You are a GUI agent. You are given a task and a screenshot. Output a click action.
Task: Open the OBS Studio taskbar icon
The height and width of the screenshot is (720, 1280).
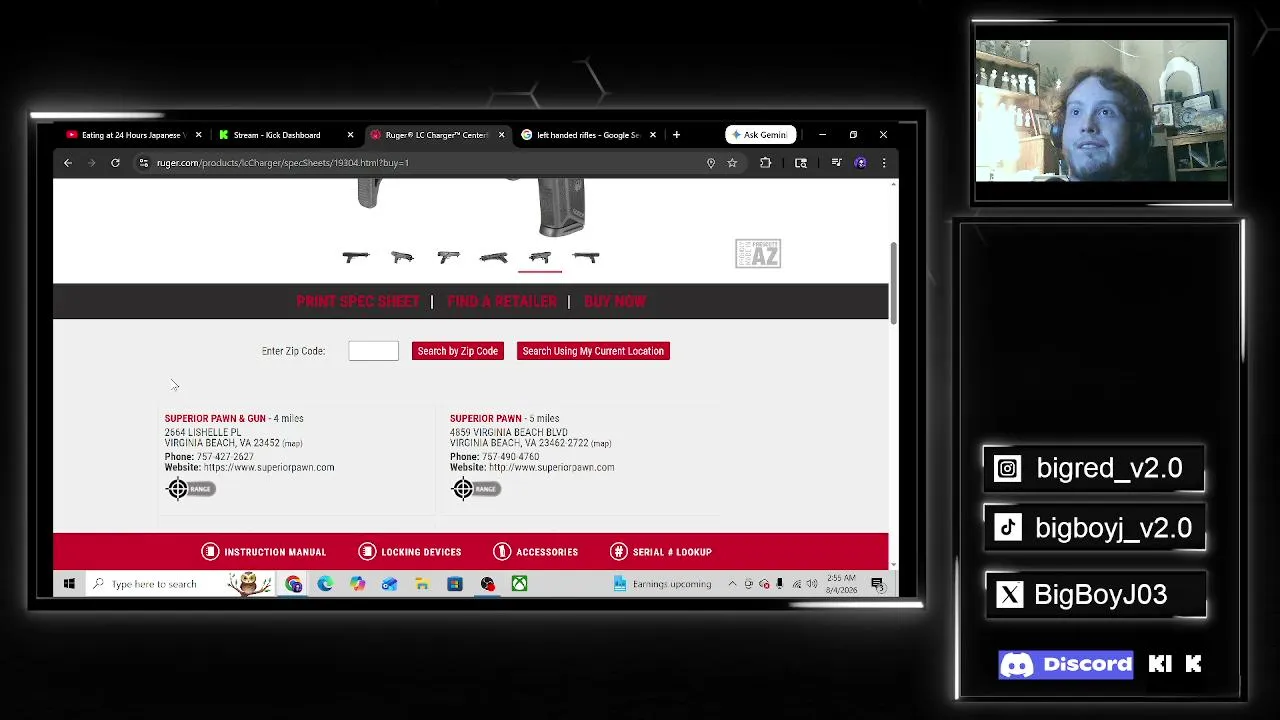[x=487, y=584]
